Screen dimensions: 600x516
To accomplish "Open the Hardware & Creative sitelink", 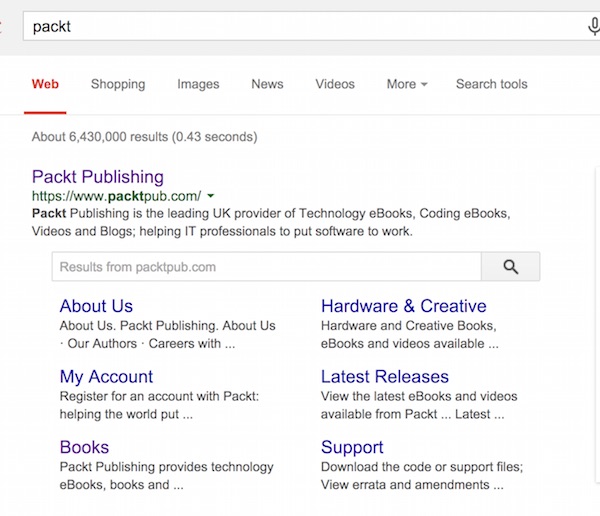I will click(404, 306).
